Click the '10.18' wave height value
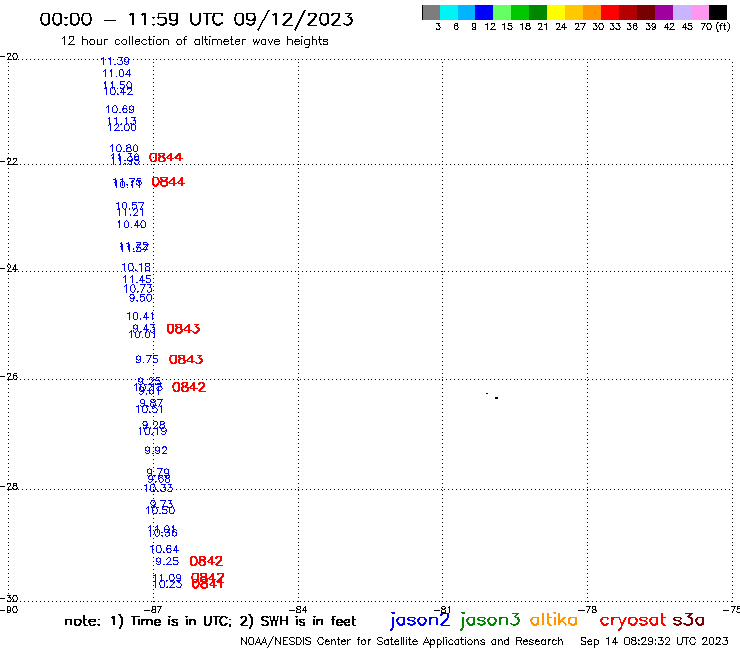Screen dimensions: 740x650 coord(136,267)
